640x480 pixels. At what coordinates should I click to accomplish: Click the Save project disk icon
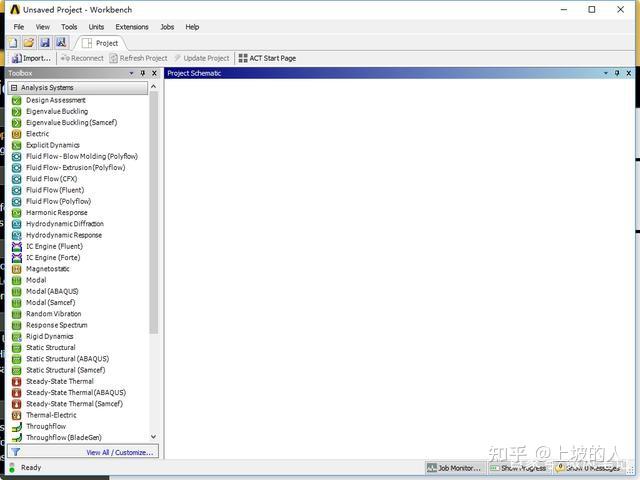click(x=45, y=42)
